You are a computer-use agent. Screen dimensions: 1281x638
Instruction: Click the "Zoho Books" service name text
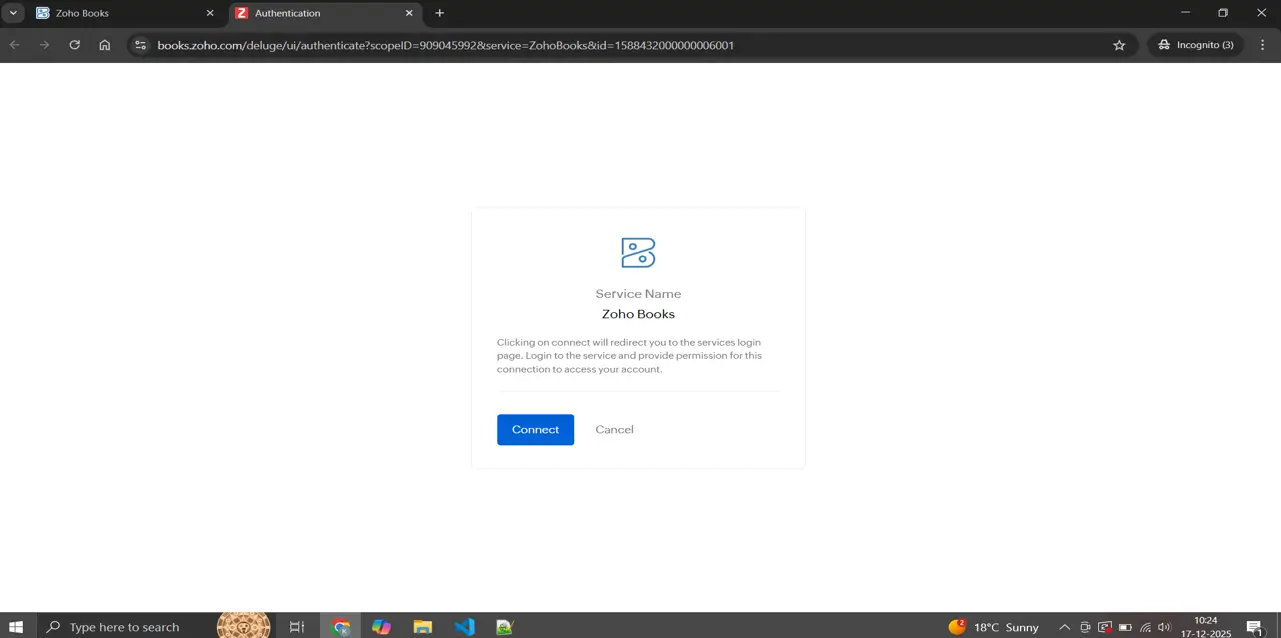(x=638, y=314)
